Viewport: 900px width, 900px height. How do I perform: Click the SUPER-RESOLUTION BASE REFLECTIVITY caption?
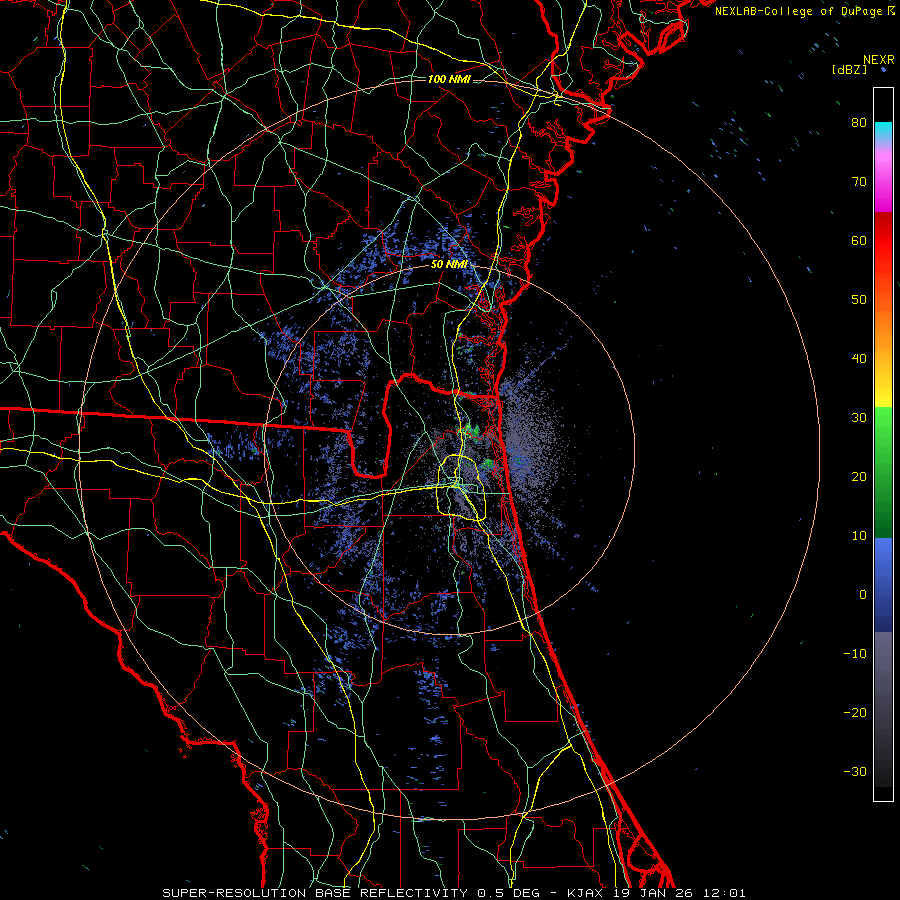[x=315, y=893]
